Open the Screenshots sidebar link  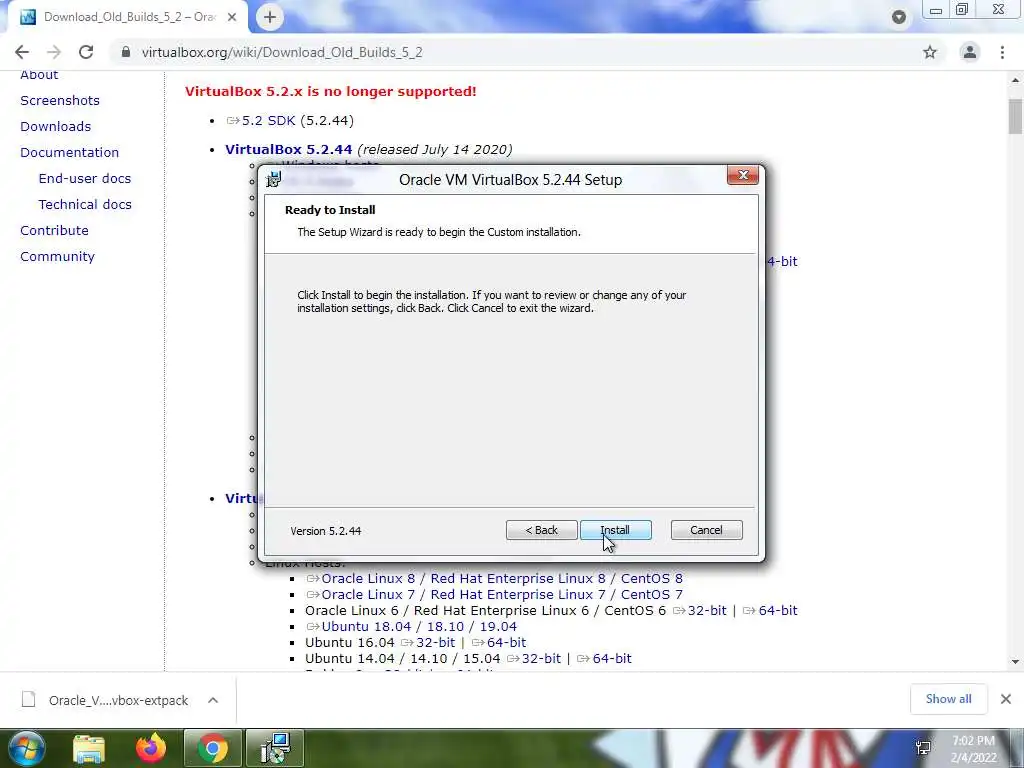[x=60, y=101]
